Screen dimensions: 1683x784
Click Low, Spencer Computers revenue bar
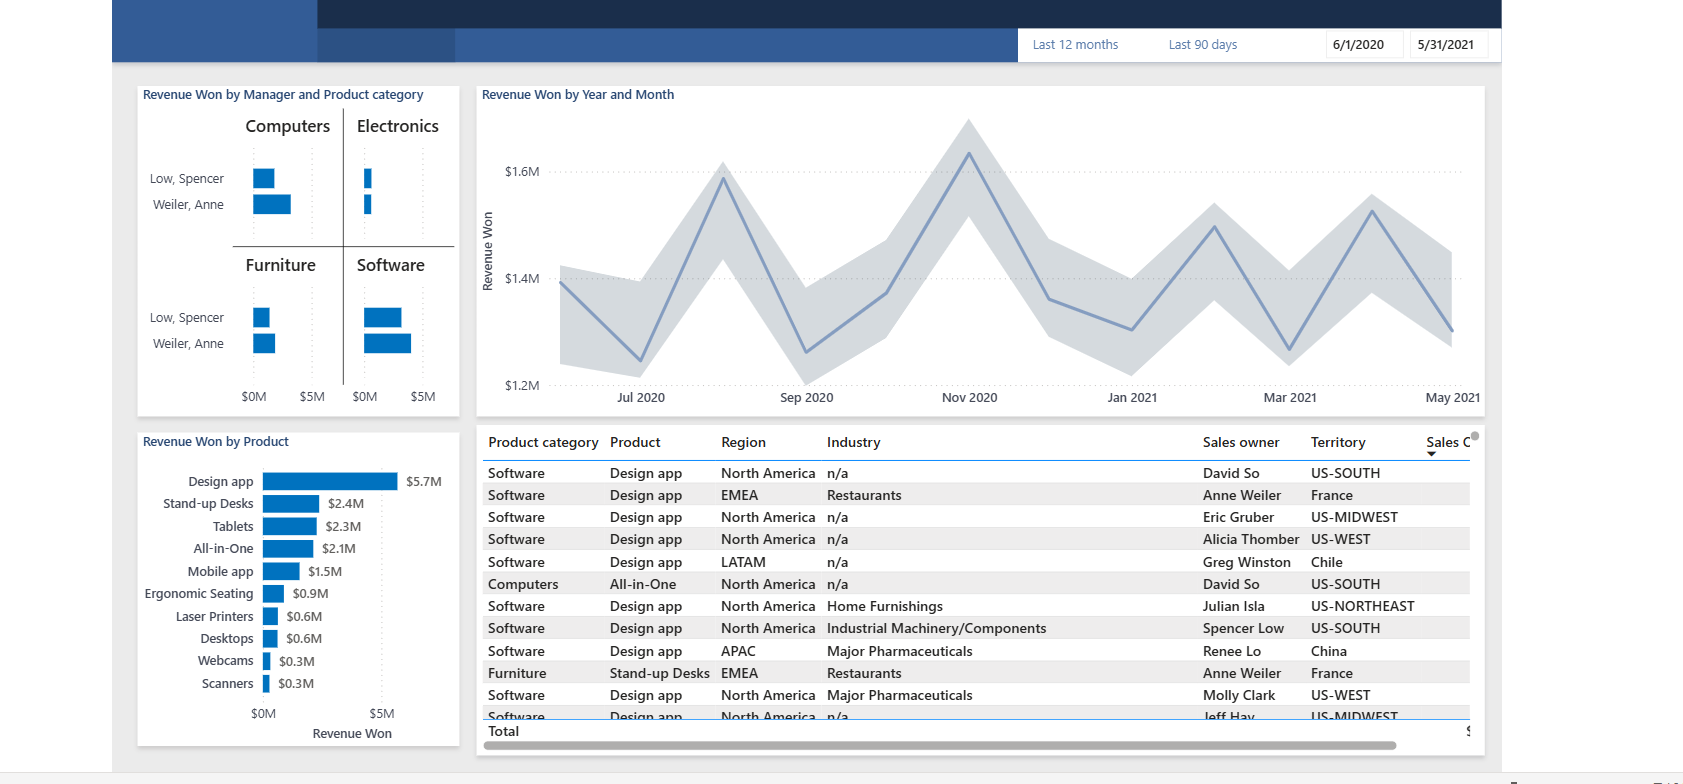[x=264, y=178]
